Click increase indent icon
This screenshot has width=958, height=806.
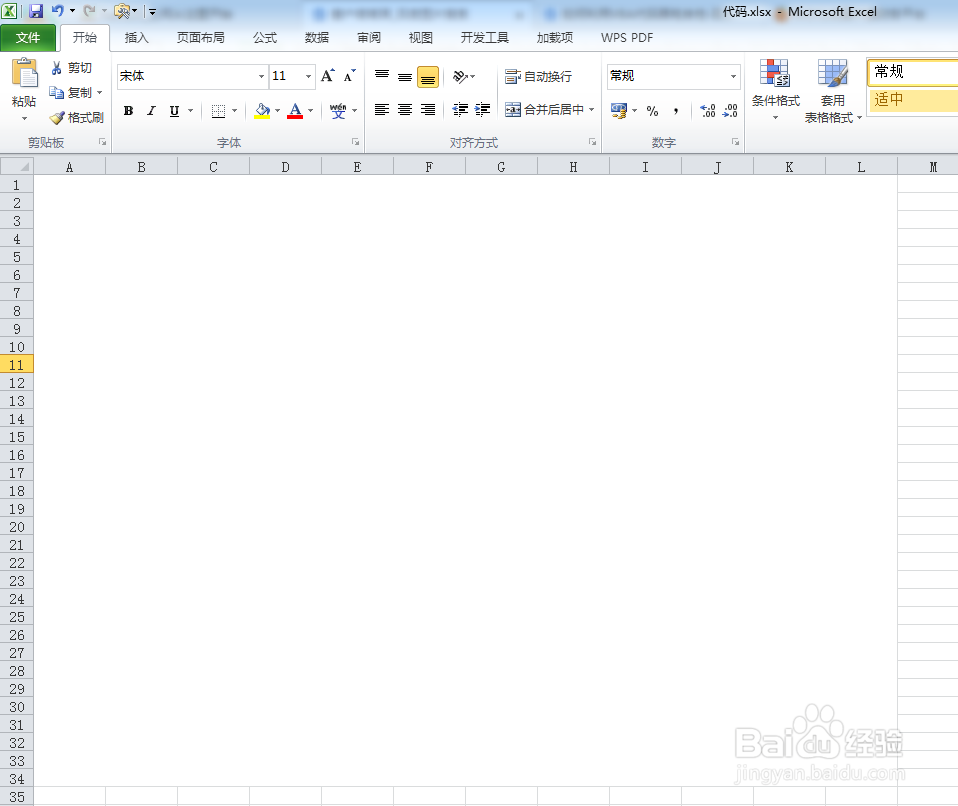tap(483, 110)
